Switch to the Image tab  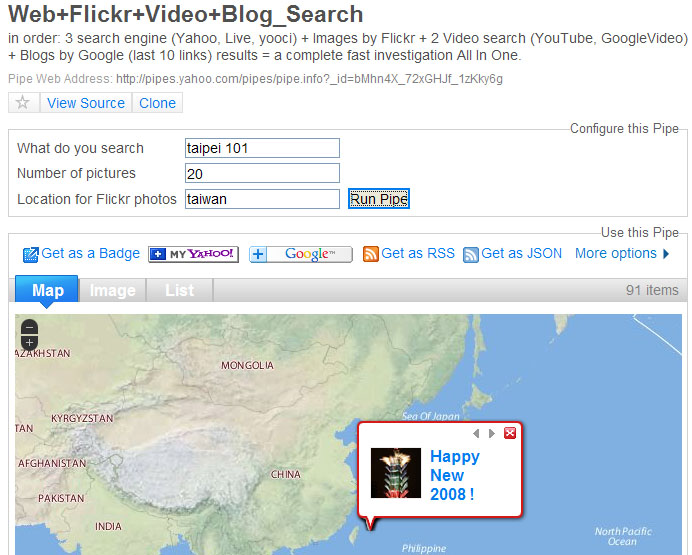113,290
